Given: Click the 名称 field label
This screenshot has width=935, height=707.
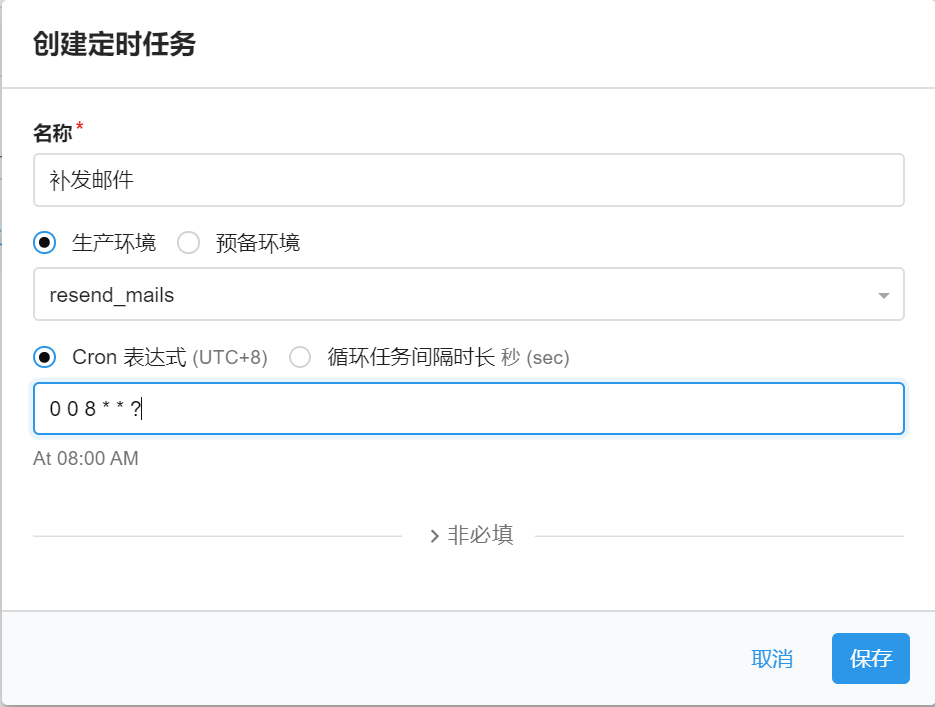Looking at the screenshot, I should click(53, 133).
